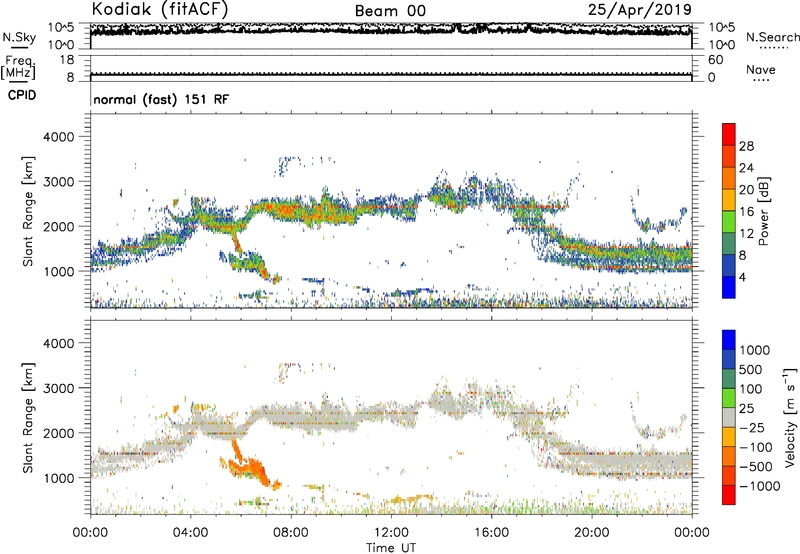Select the "CPID" row label
This screenshot has width=800, height=554.
point(22,95)
